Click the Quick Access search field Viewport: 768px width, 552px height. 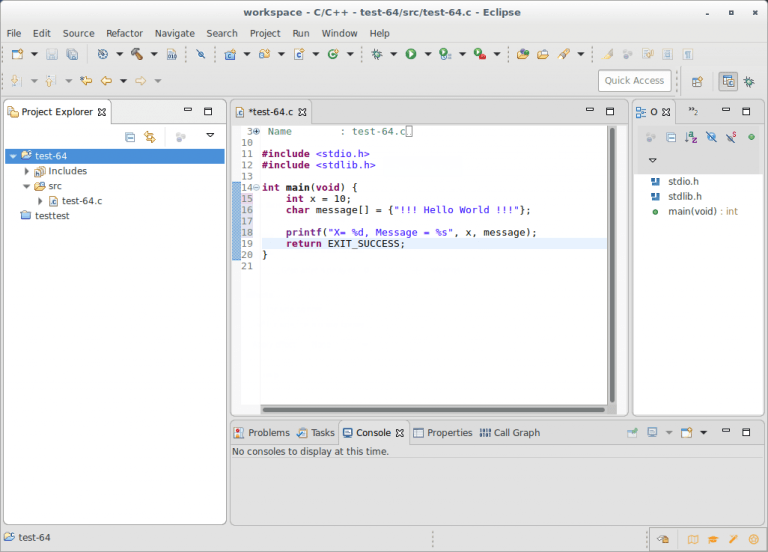(634, 81)
